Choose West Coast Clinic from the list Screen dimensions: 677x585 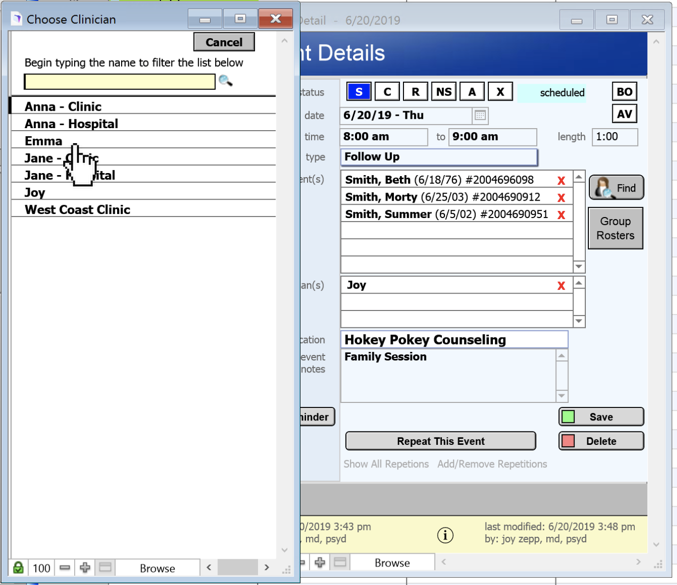point(77,210)
